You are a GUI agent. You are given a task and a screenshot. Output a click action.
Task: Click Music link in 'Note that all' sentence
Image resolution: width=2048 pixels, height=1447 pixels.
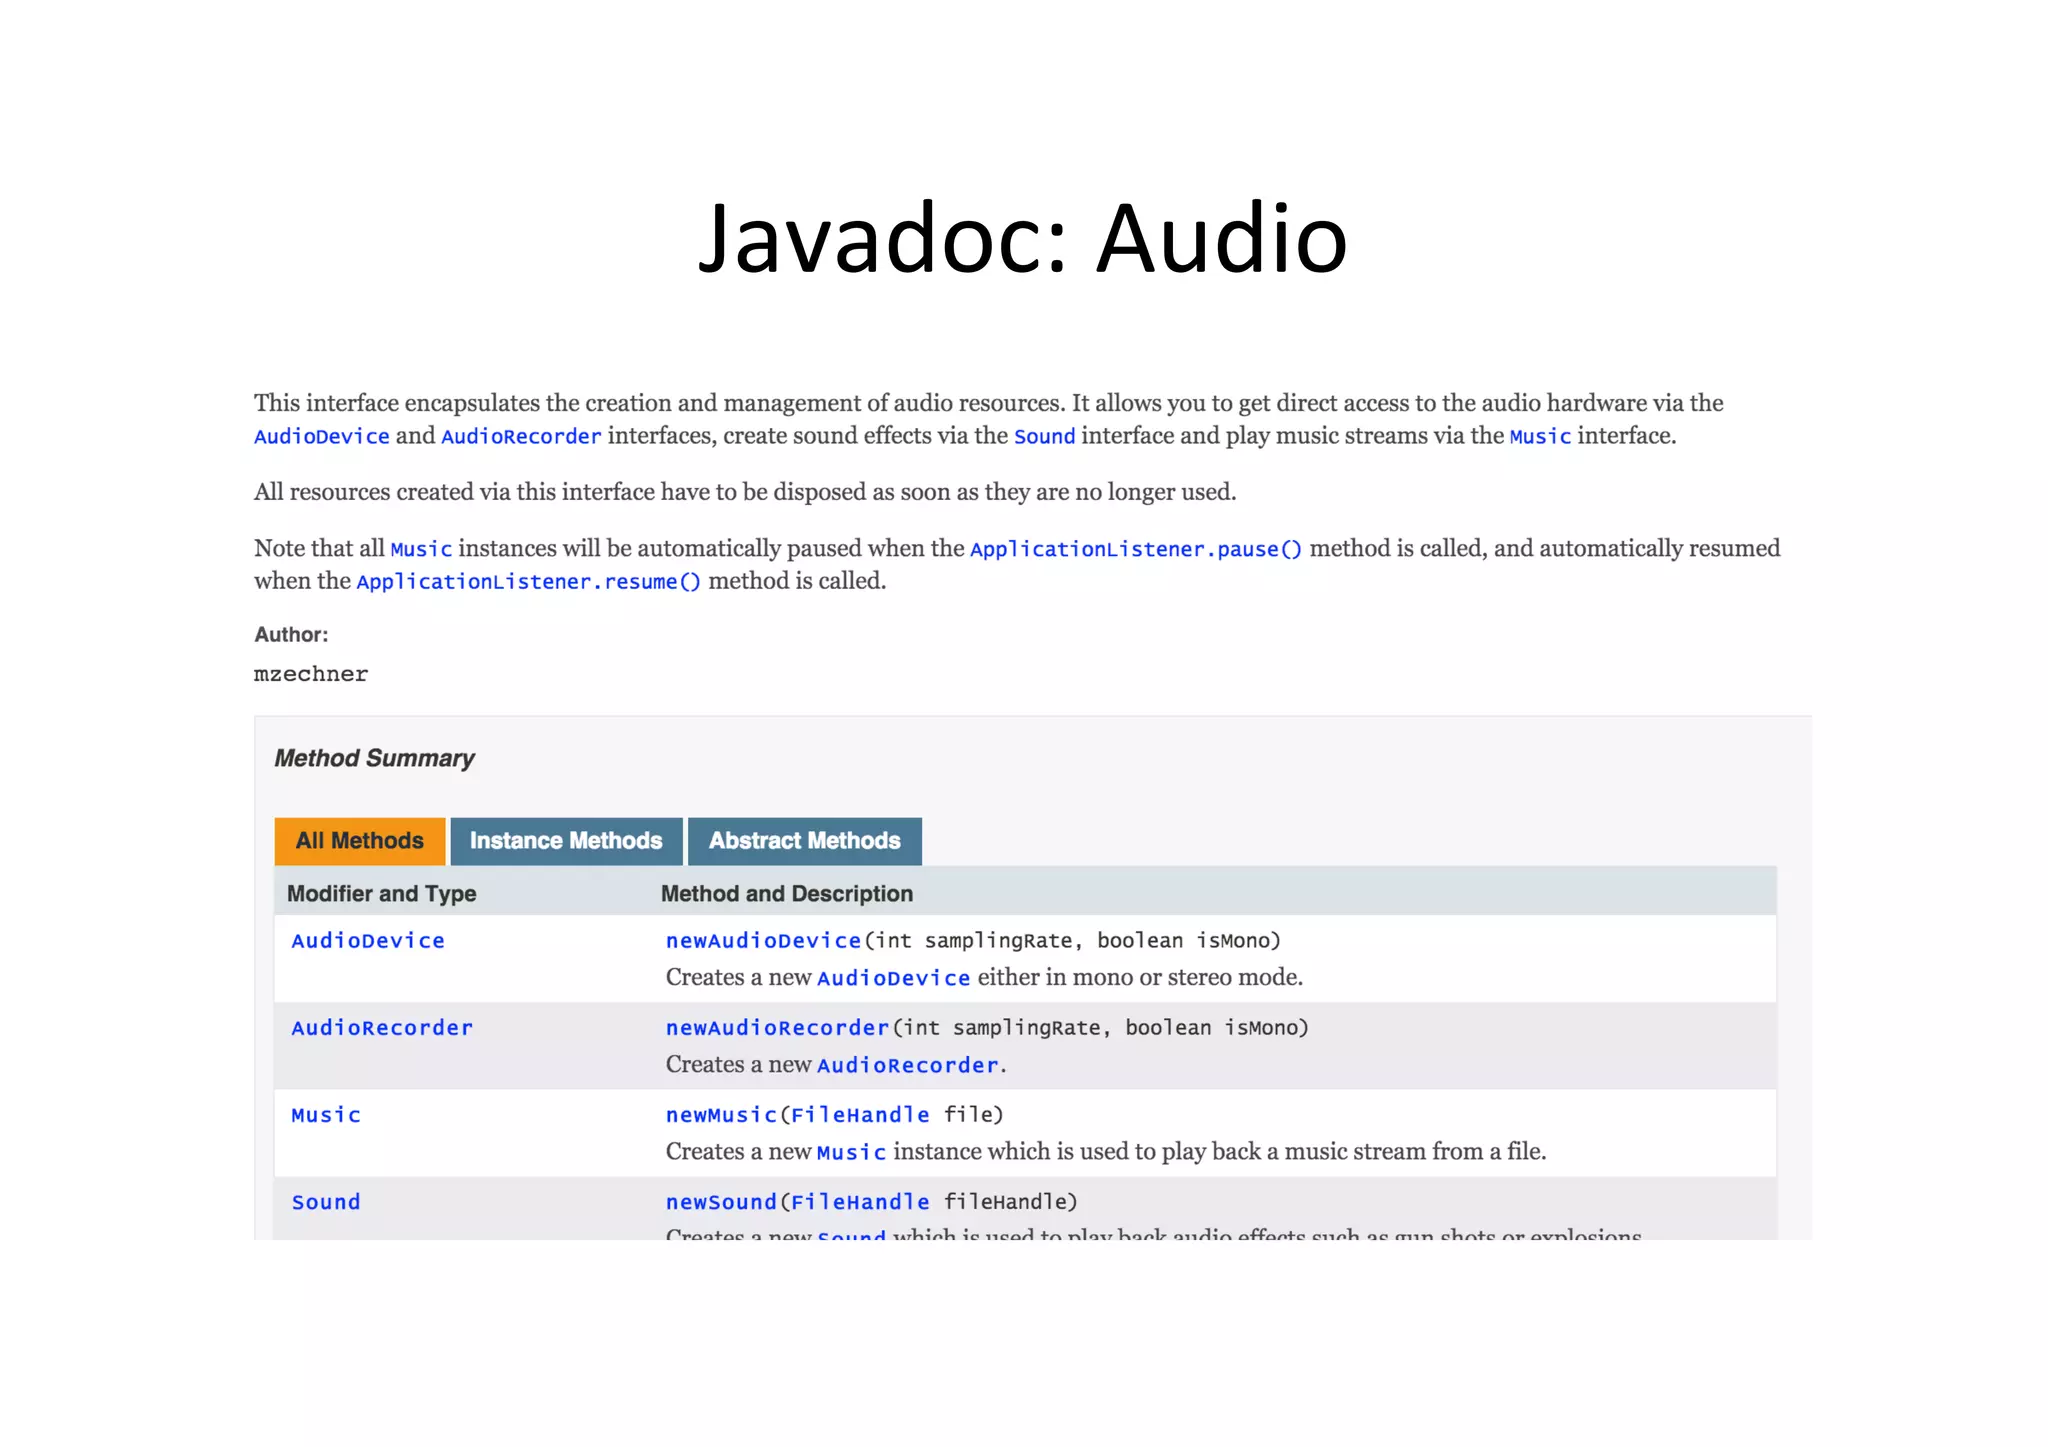pyautogui.click(x=421, y=549)
